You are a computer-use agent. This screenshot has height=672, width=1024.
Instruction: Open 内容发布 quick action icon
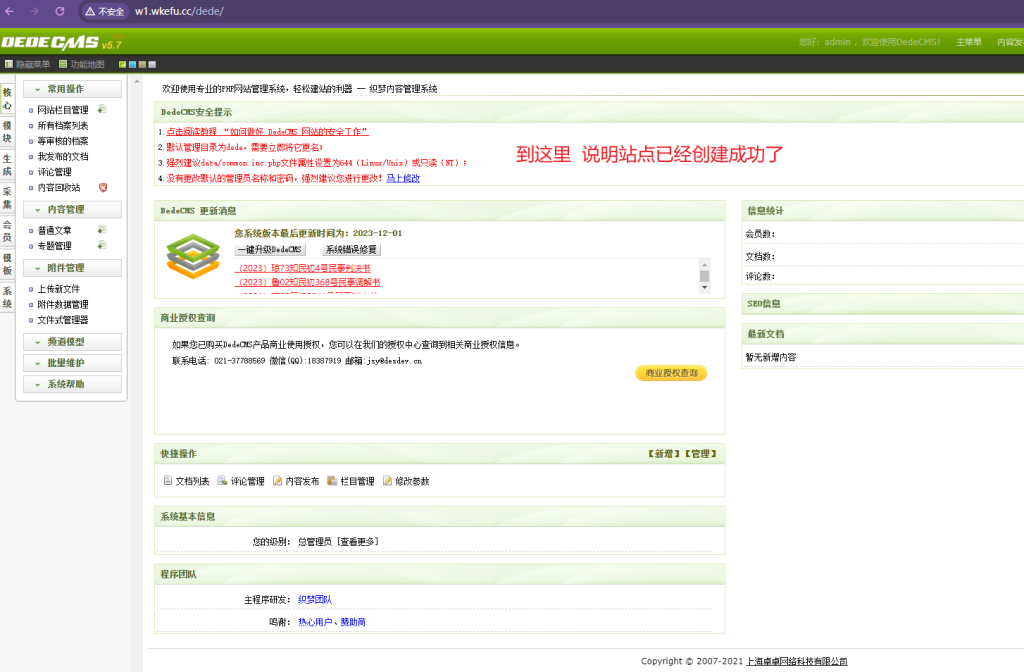pos(277,481)
